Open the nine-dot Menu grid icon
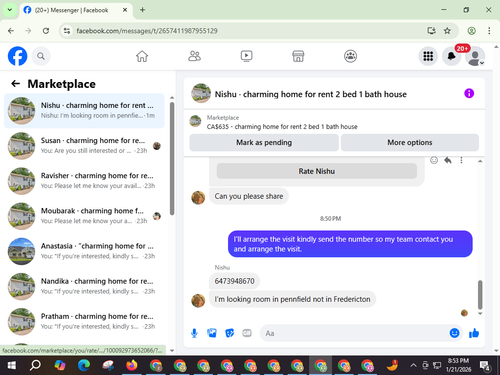The image size is (500, 375). tap(428, 56)
